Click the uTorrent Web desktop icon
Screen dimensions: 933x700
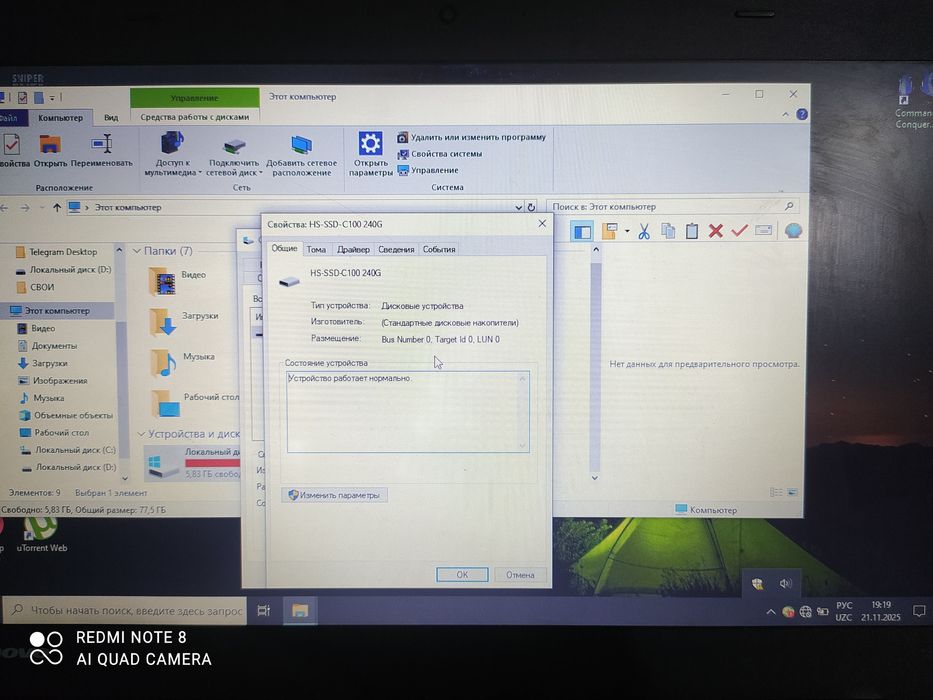(x=41, y=534)
